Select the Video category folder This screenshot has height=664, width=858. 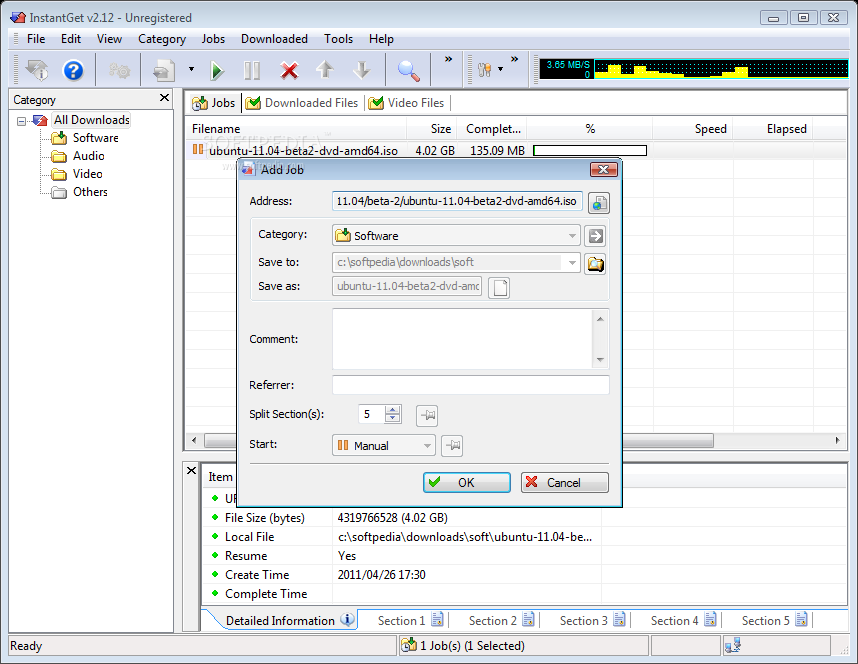coord(88,174)
